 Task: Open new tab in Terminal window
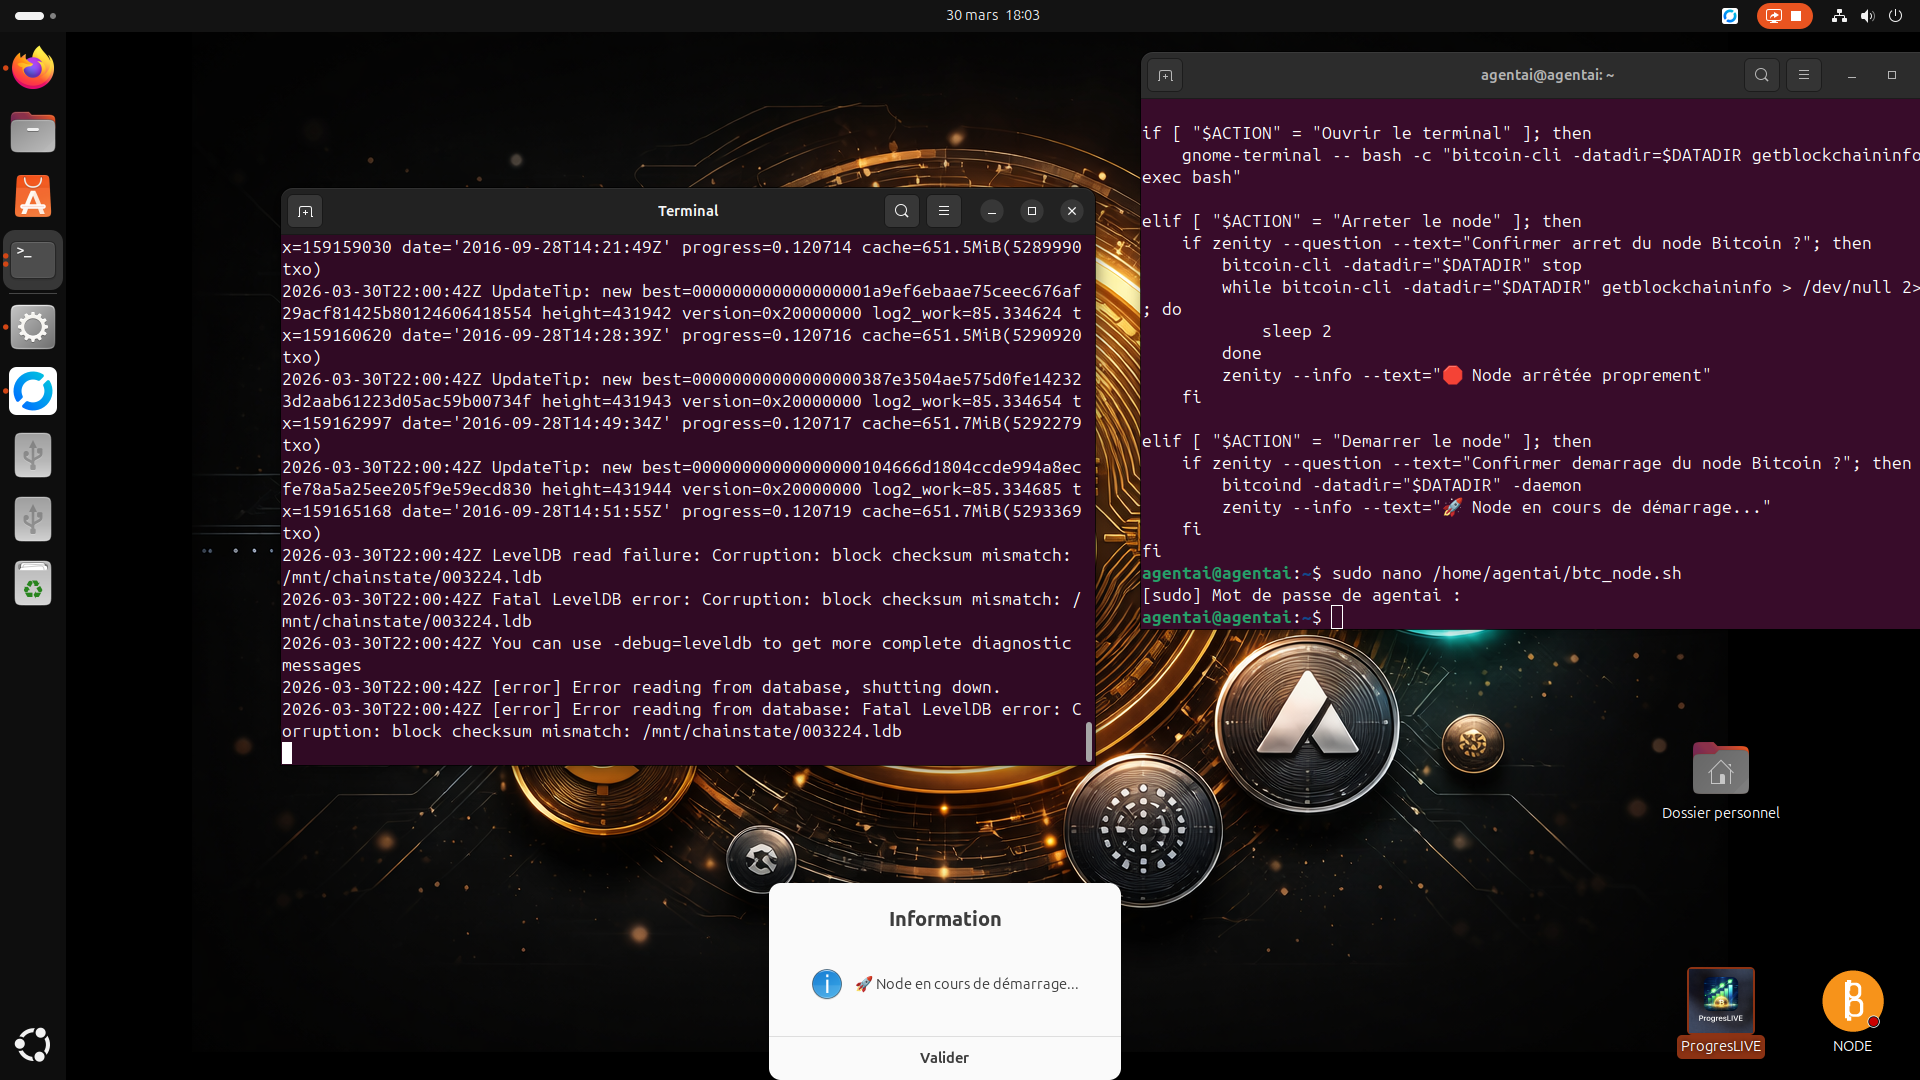click(306, 211)
